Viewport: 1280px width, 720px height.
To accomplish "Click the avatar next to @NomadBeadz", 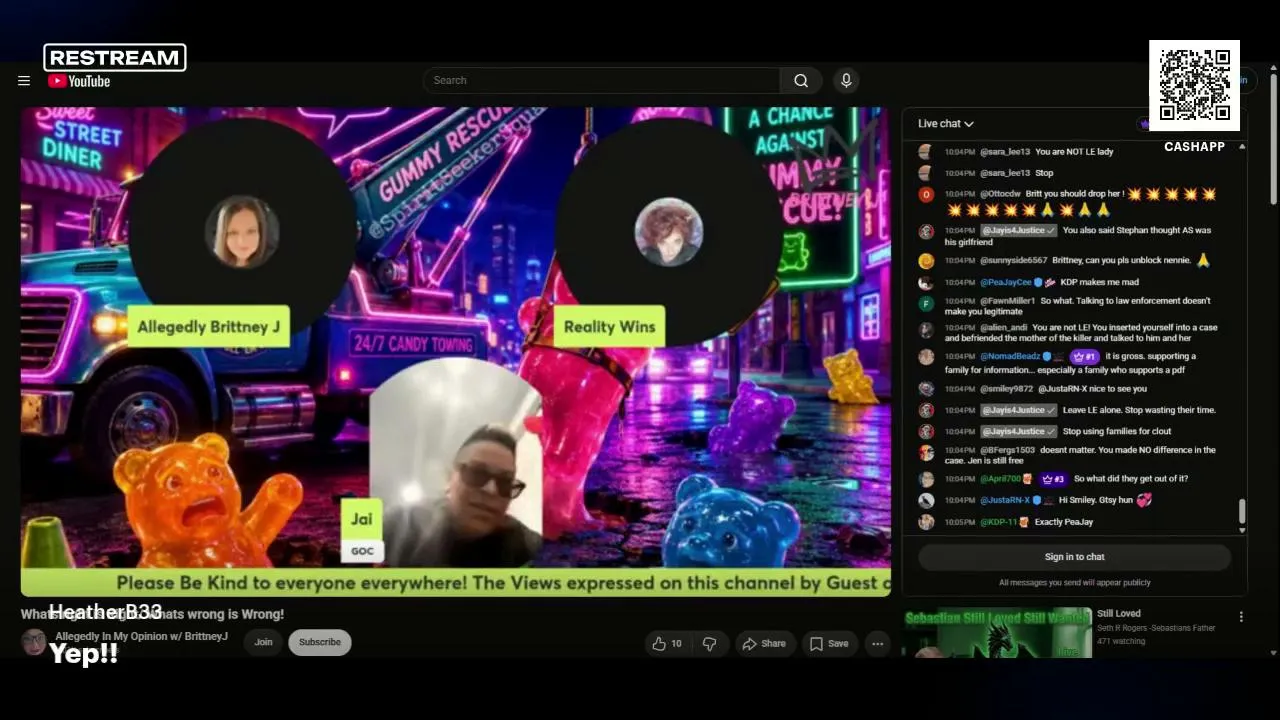I will coord(926,357).
